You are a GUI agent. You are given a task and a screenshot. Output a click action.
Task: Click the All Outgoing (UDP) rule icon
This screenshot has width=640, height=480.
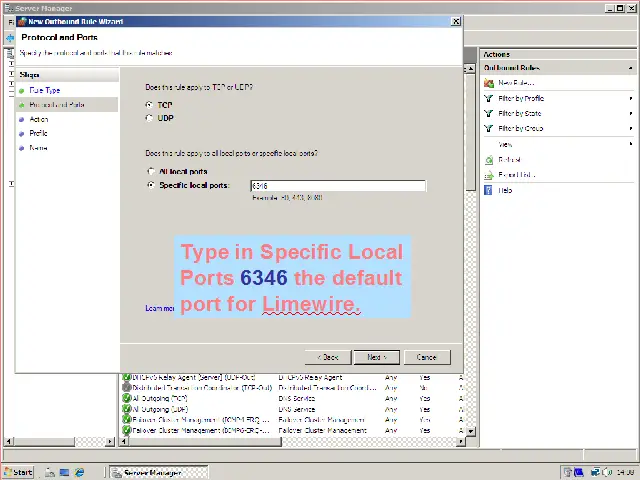[127, 409]
